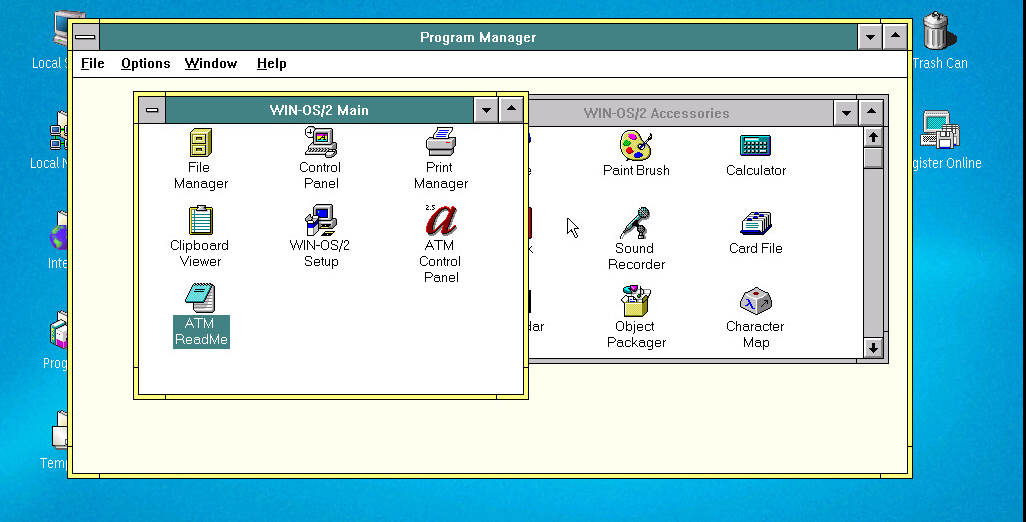Open the ATM ReadMe document icon
Image resolution: width=1026 pixels, height=522 pixels.
200,299
